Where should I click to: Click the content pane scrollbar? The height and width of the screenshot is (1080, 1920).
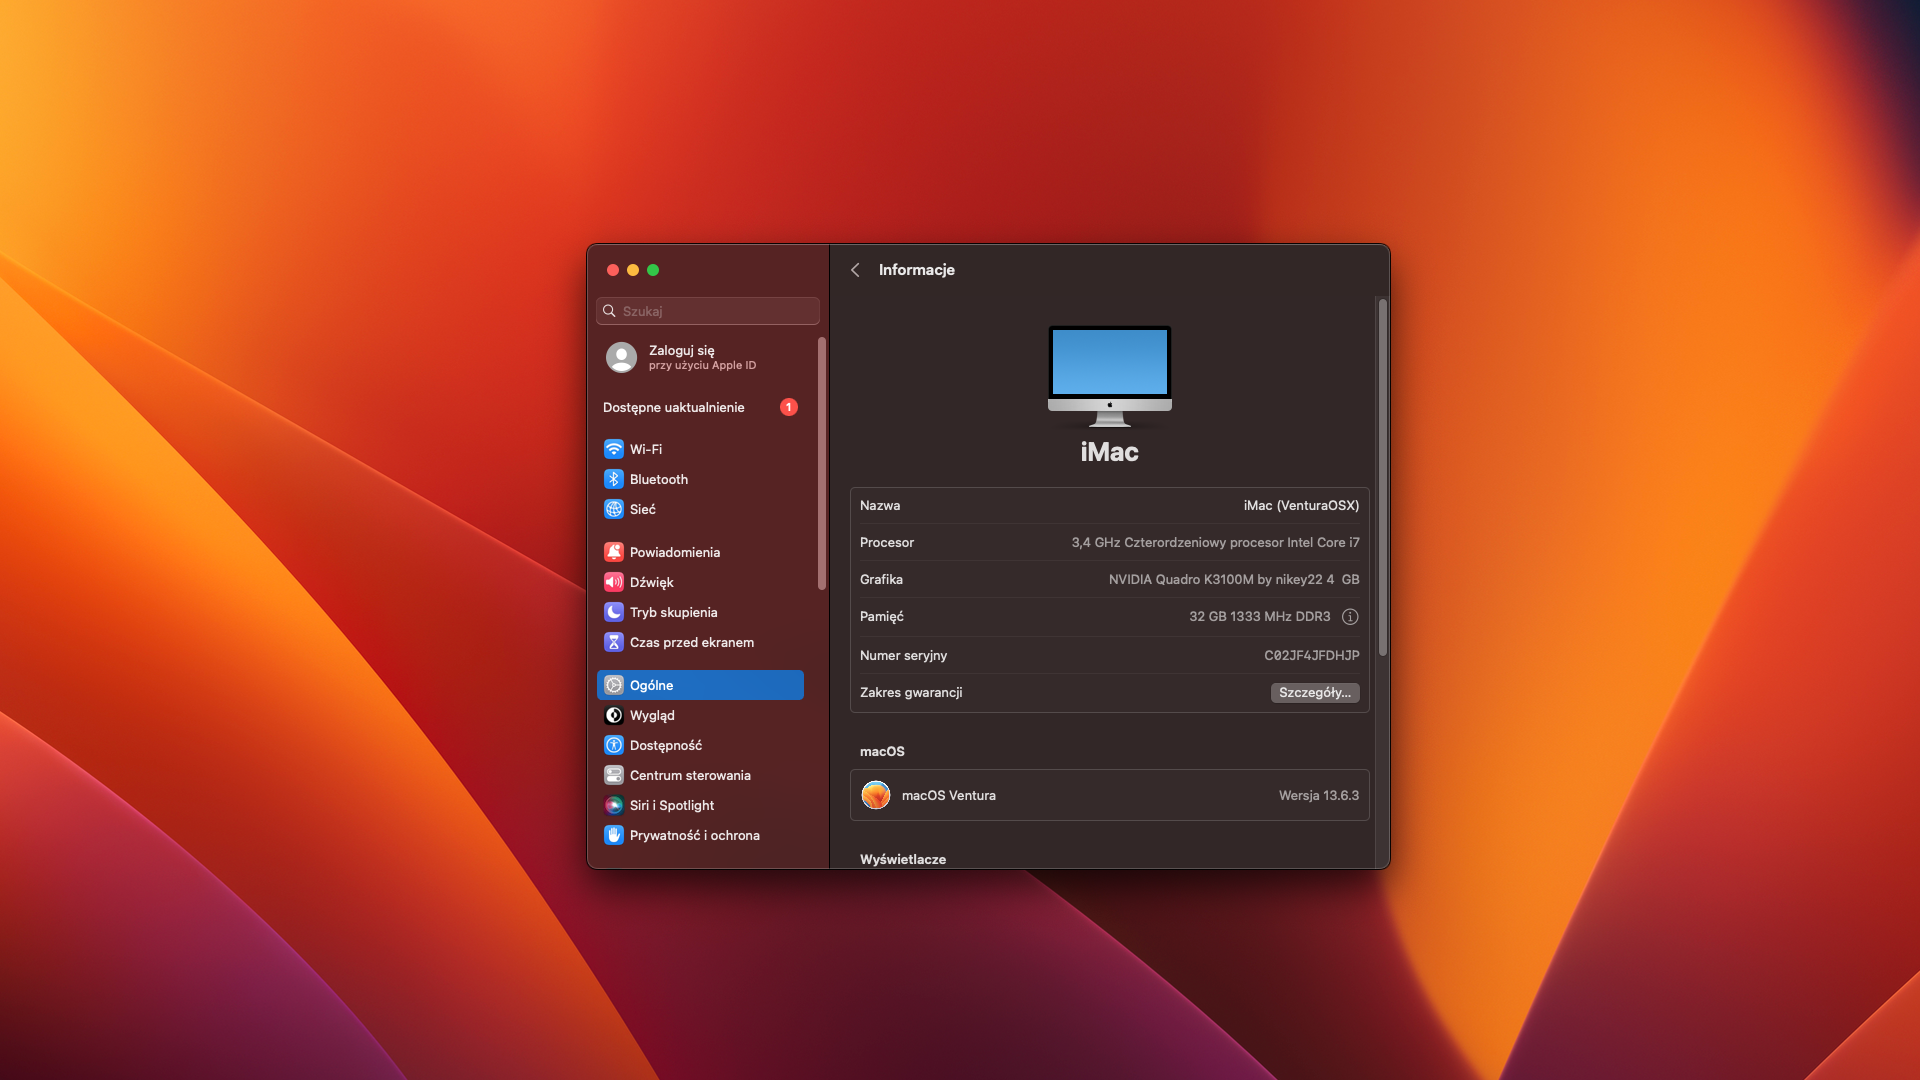(1382, 478)
